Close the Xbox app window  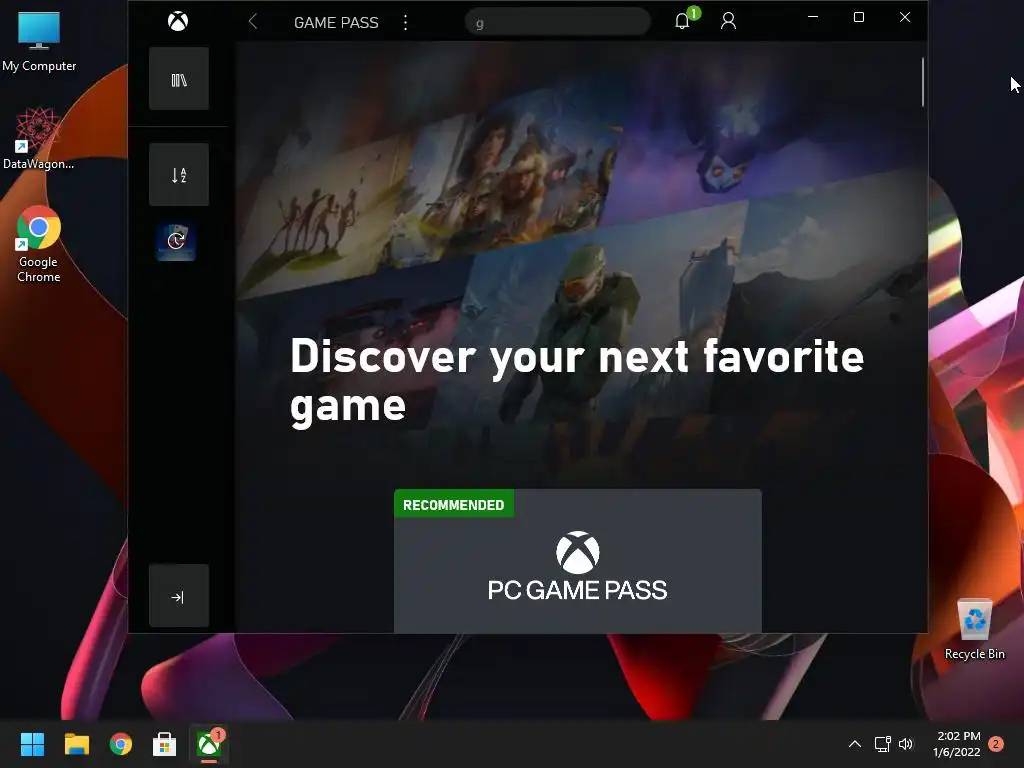904,18
